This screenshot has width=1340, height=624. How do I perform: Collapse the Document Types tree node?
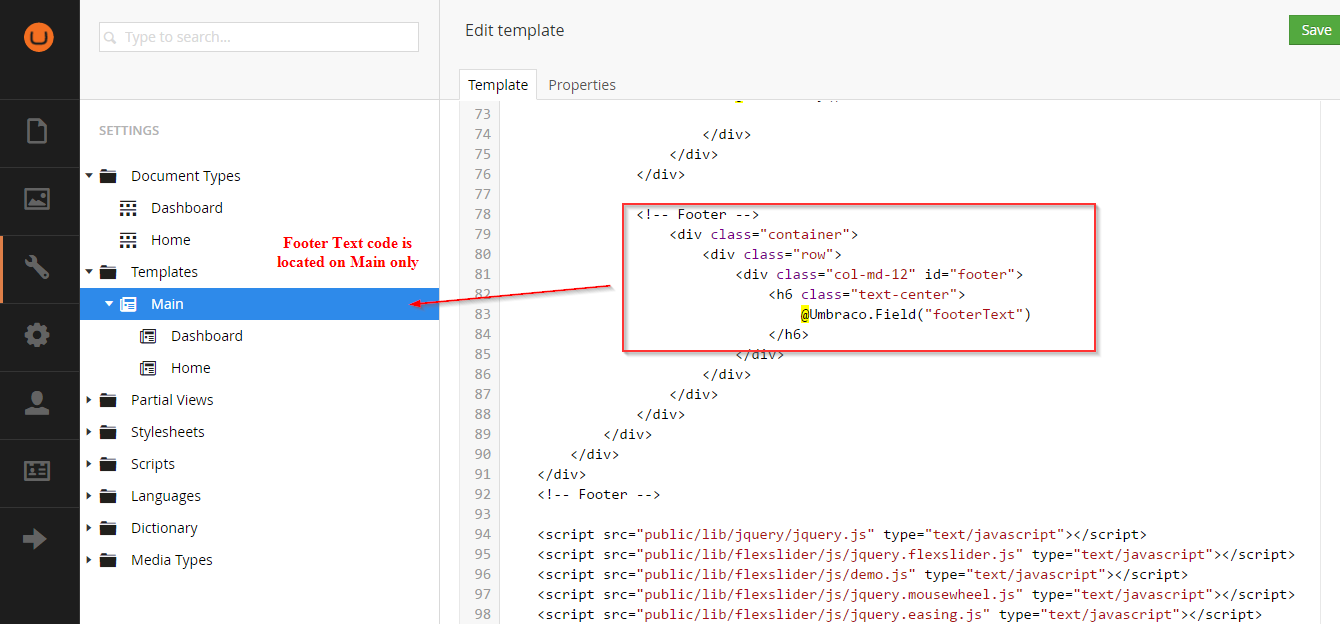pyautogui.click(x=89, y=176)
